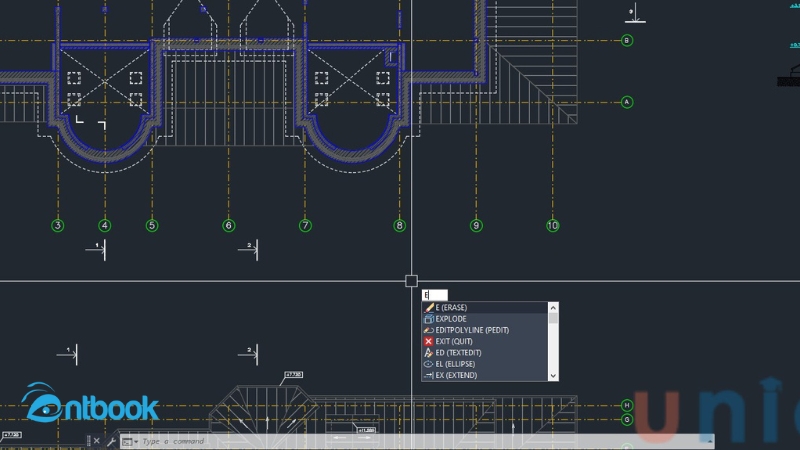Select grid bubble labeled H
The image size is (800, 450).
pos(627,406)
